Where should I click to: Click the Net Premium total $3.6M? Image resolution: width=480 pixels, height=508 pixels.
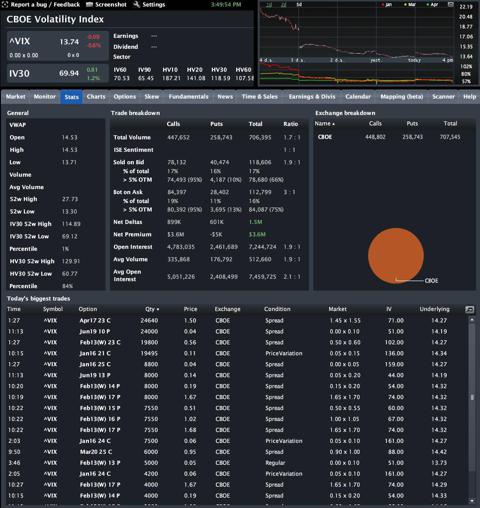click(257, 235)
